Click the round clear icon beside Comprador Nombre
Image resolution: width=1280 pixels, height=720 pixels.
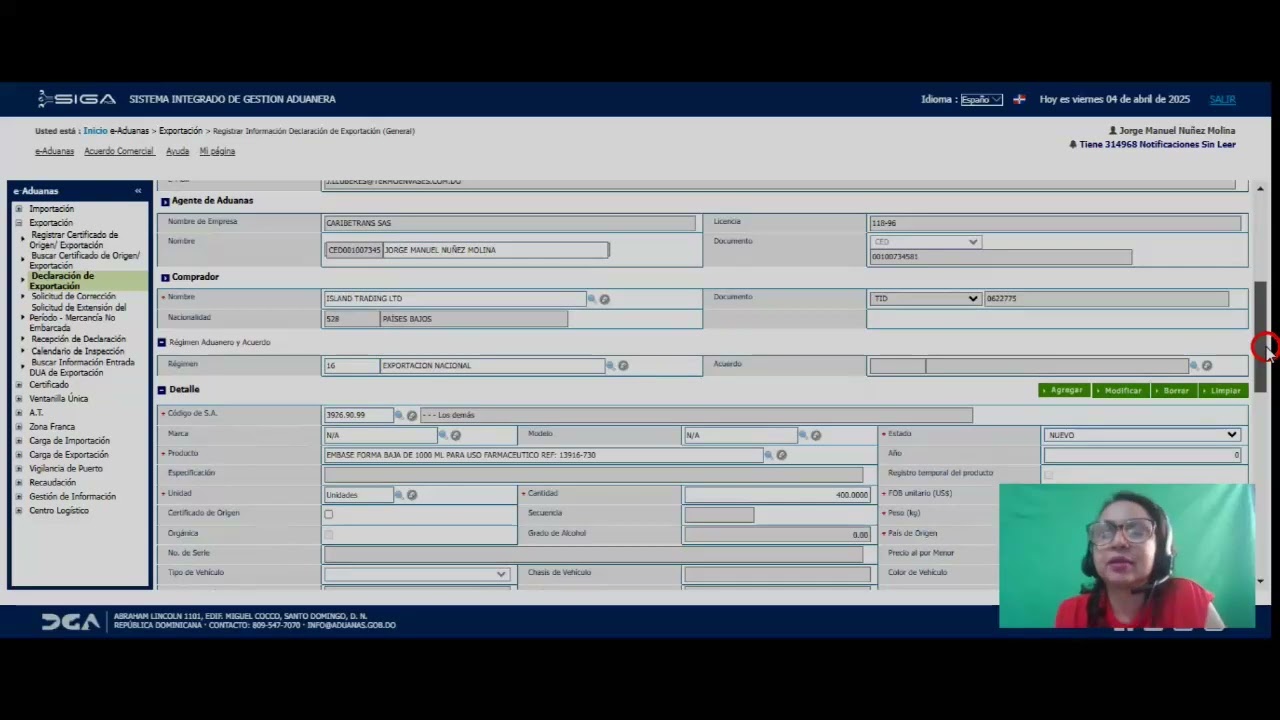point(605,299)
